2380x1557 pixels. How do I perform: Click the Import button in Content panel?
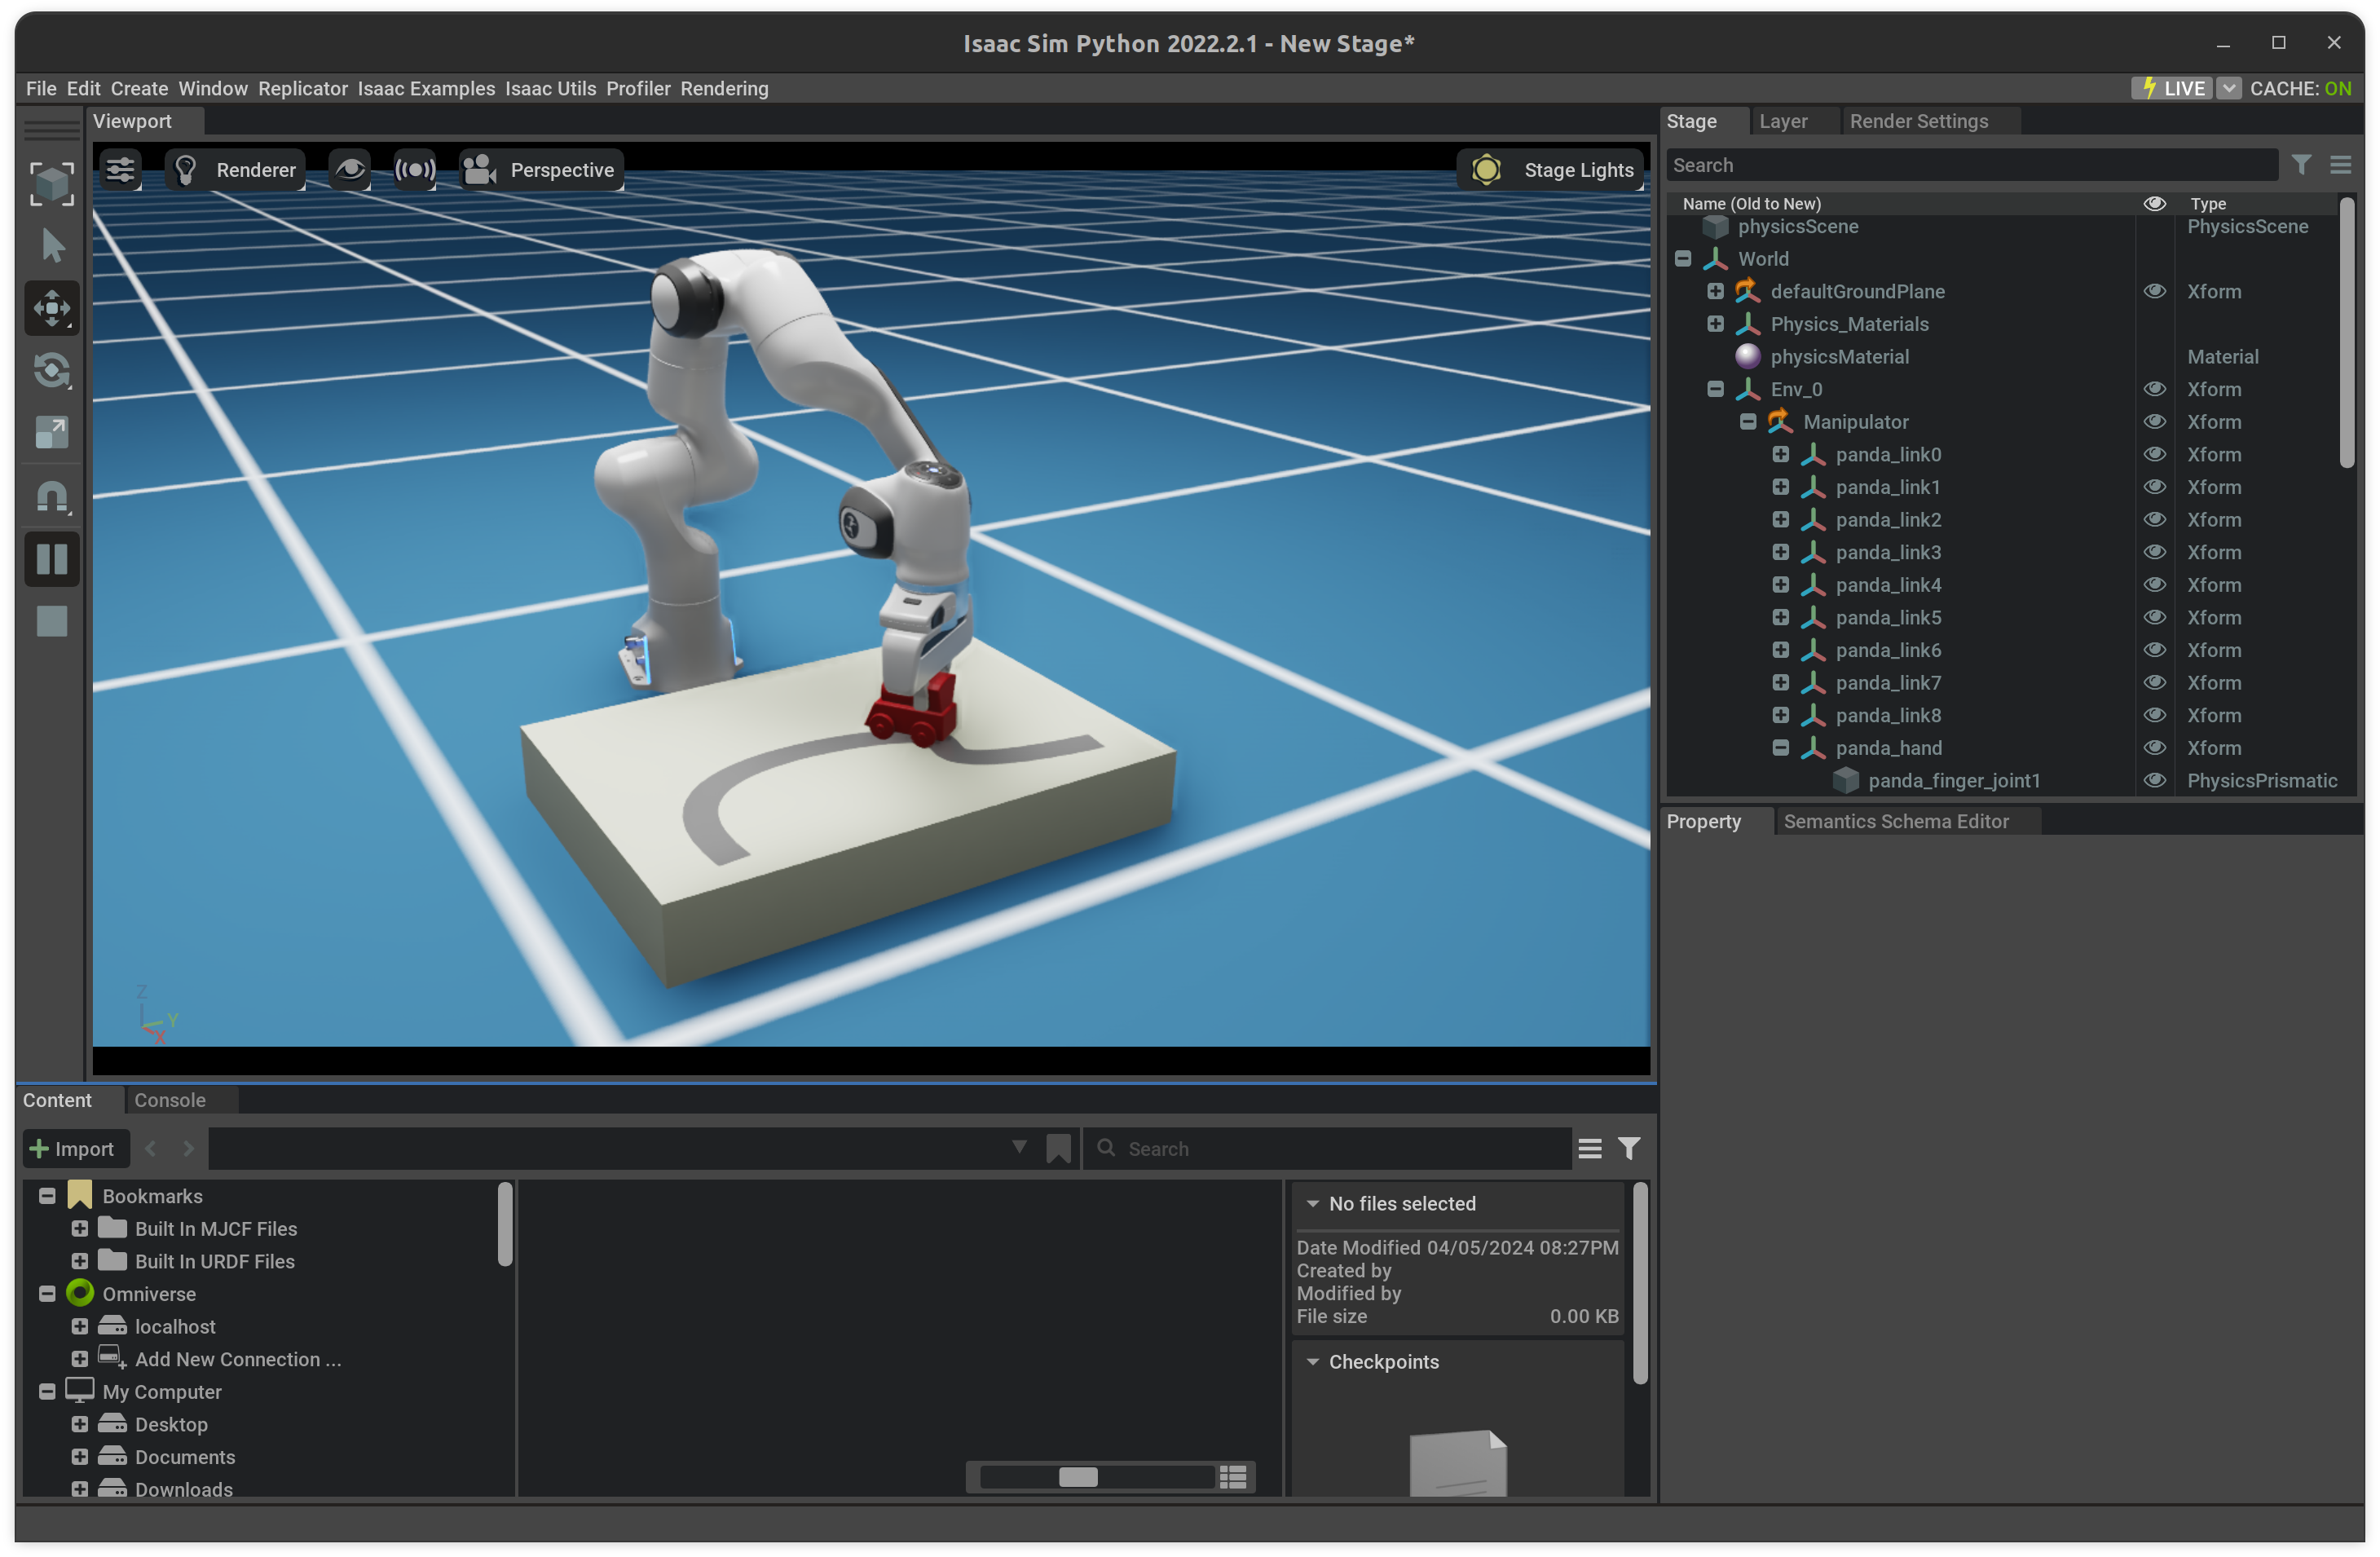click(x=69, y=1147)
